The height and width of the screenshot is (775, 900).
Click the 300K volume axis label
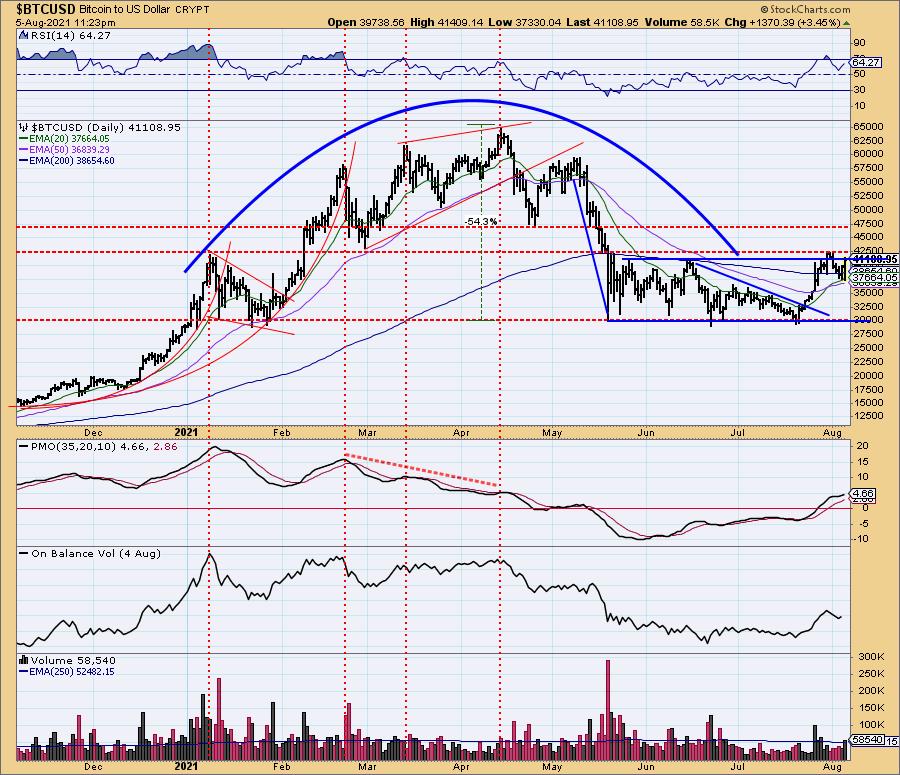tap(871, 657)
